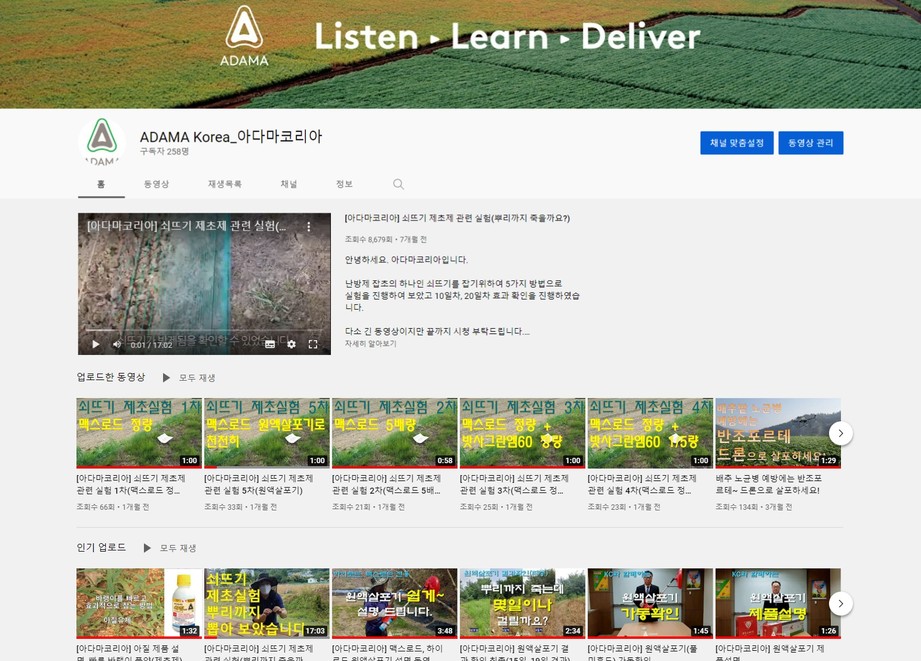The image size is (921, 661).
Task: Click the 채널 맞춤설정 button
Action: tap(737, 143)
